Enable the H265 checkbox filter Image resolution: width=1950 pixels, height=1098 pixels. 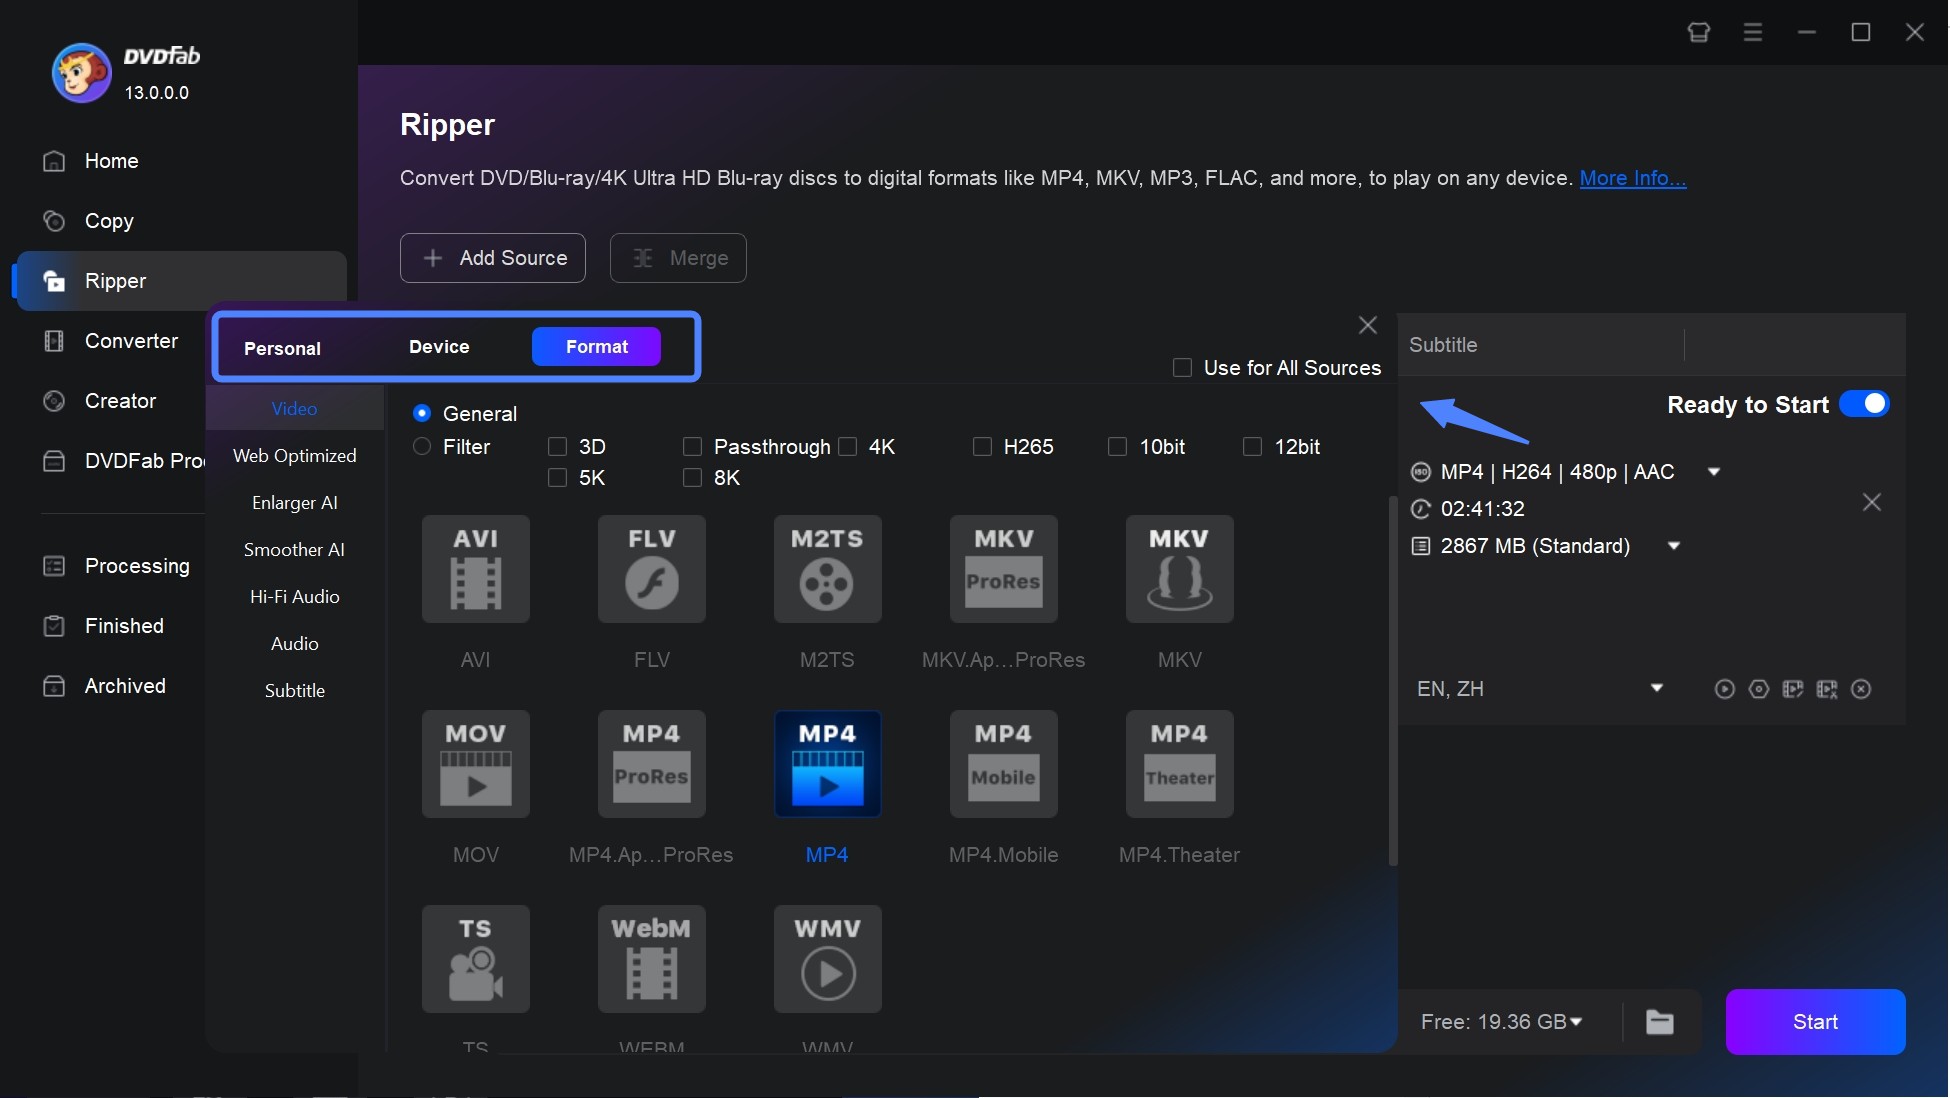(x=980, y=445)
